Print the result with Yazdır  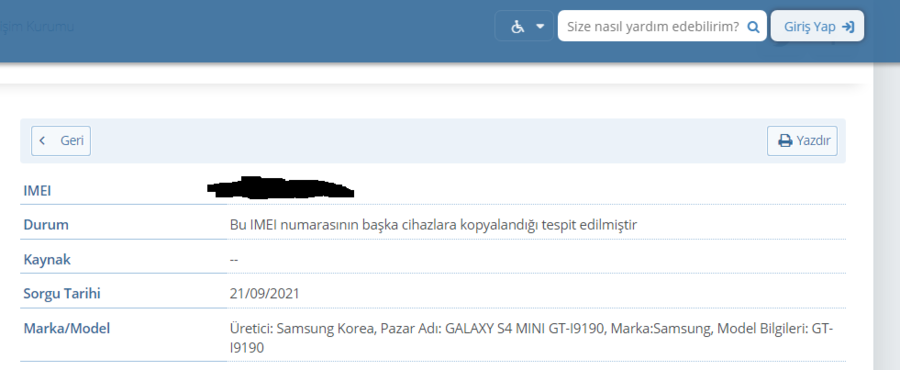[x=802, y=141]
